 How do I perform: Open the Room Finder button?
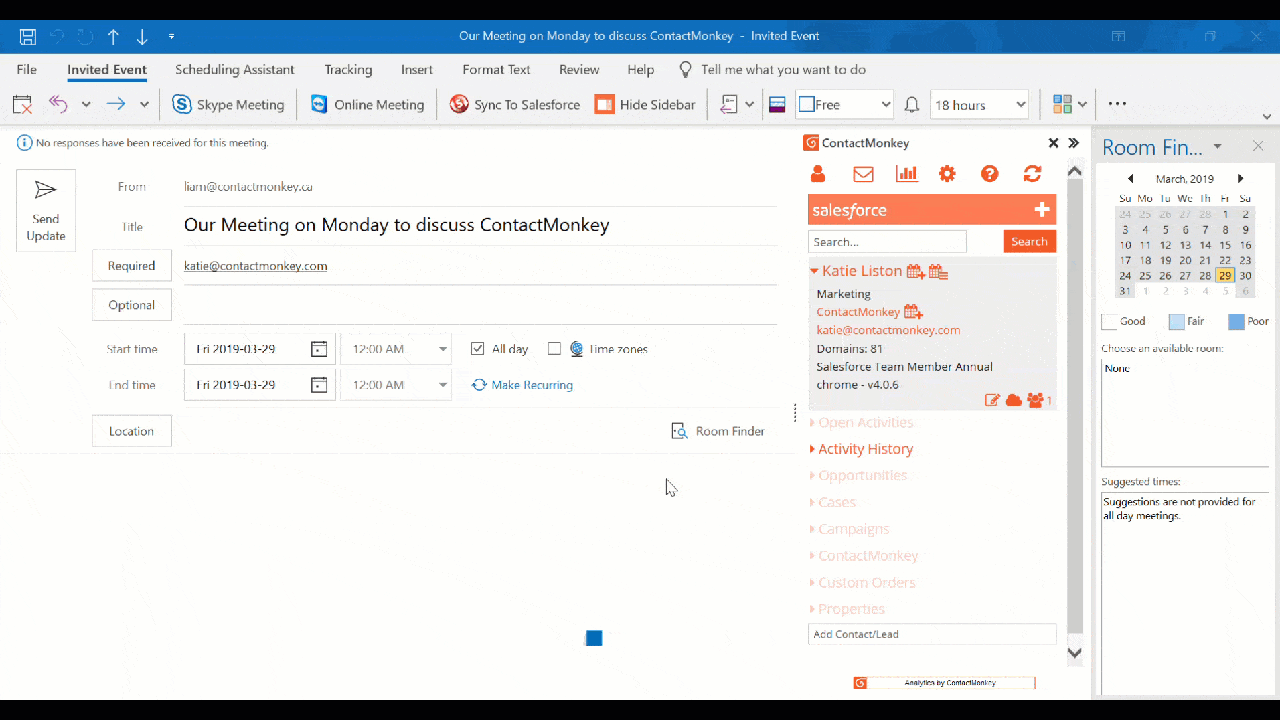point(718,431)
